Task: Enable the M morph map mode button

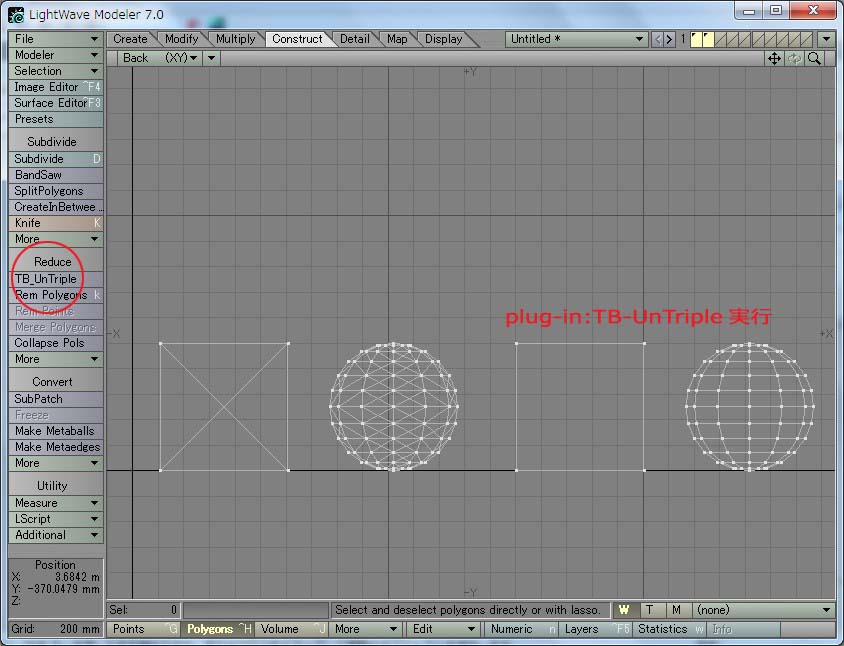Action: pos(677,610)
